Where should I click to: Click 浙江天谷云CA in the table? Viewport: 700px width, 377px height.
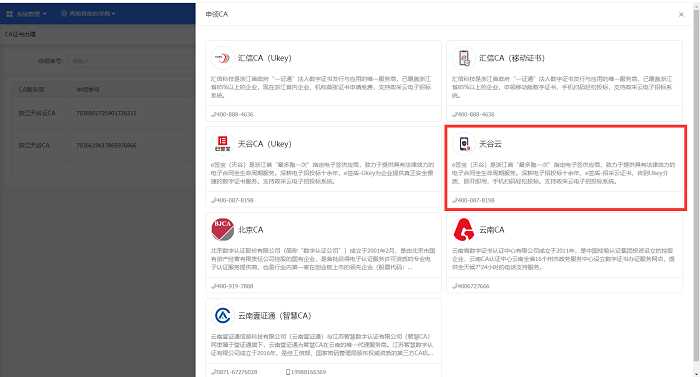point(37,113)
